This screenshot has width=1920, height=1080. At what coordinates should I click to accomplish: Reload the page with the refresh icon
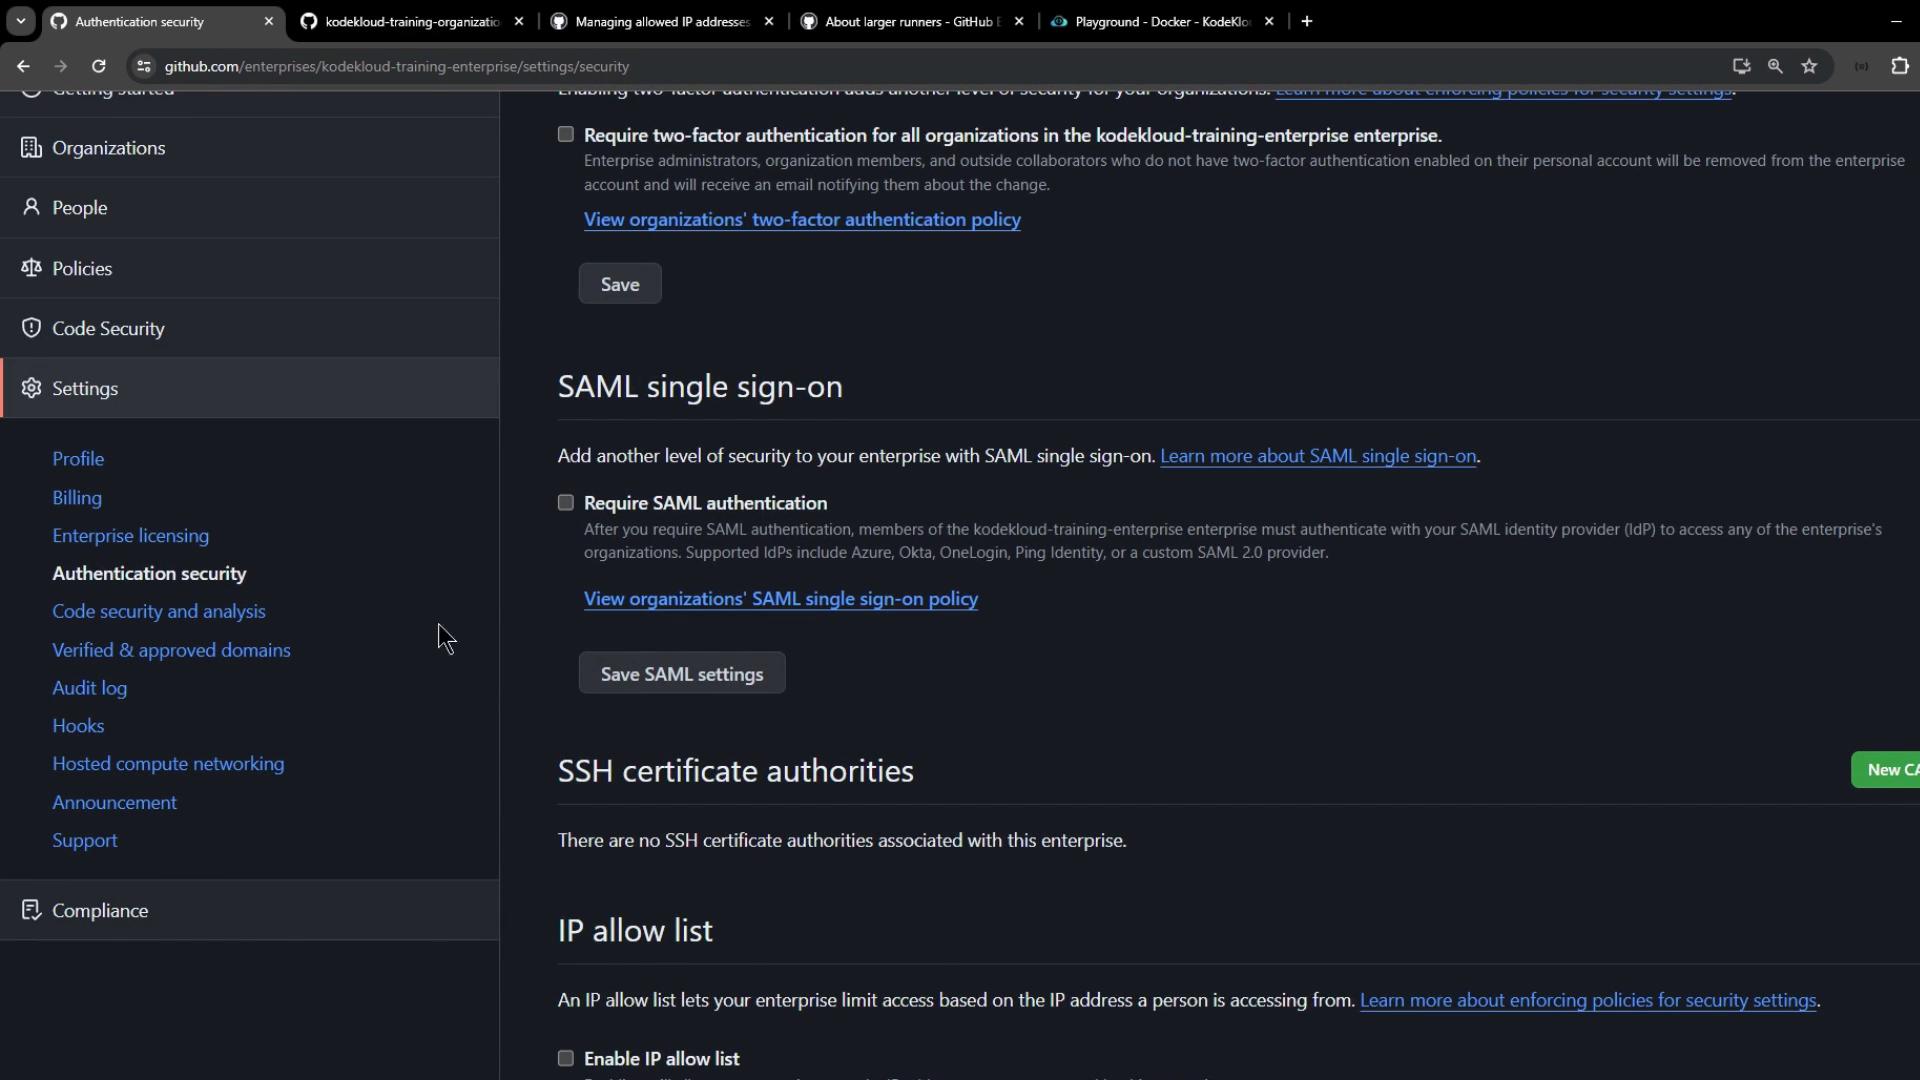click(98, 66)
